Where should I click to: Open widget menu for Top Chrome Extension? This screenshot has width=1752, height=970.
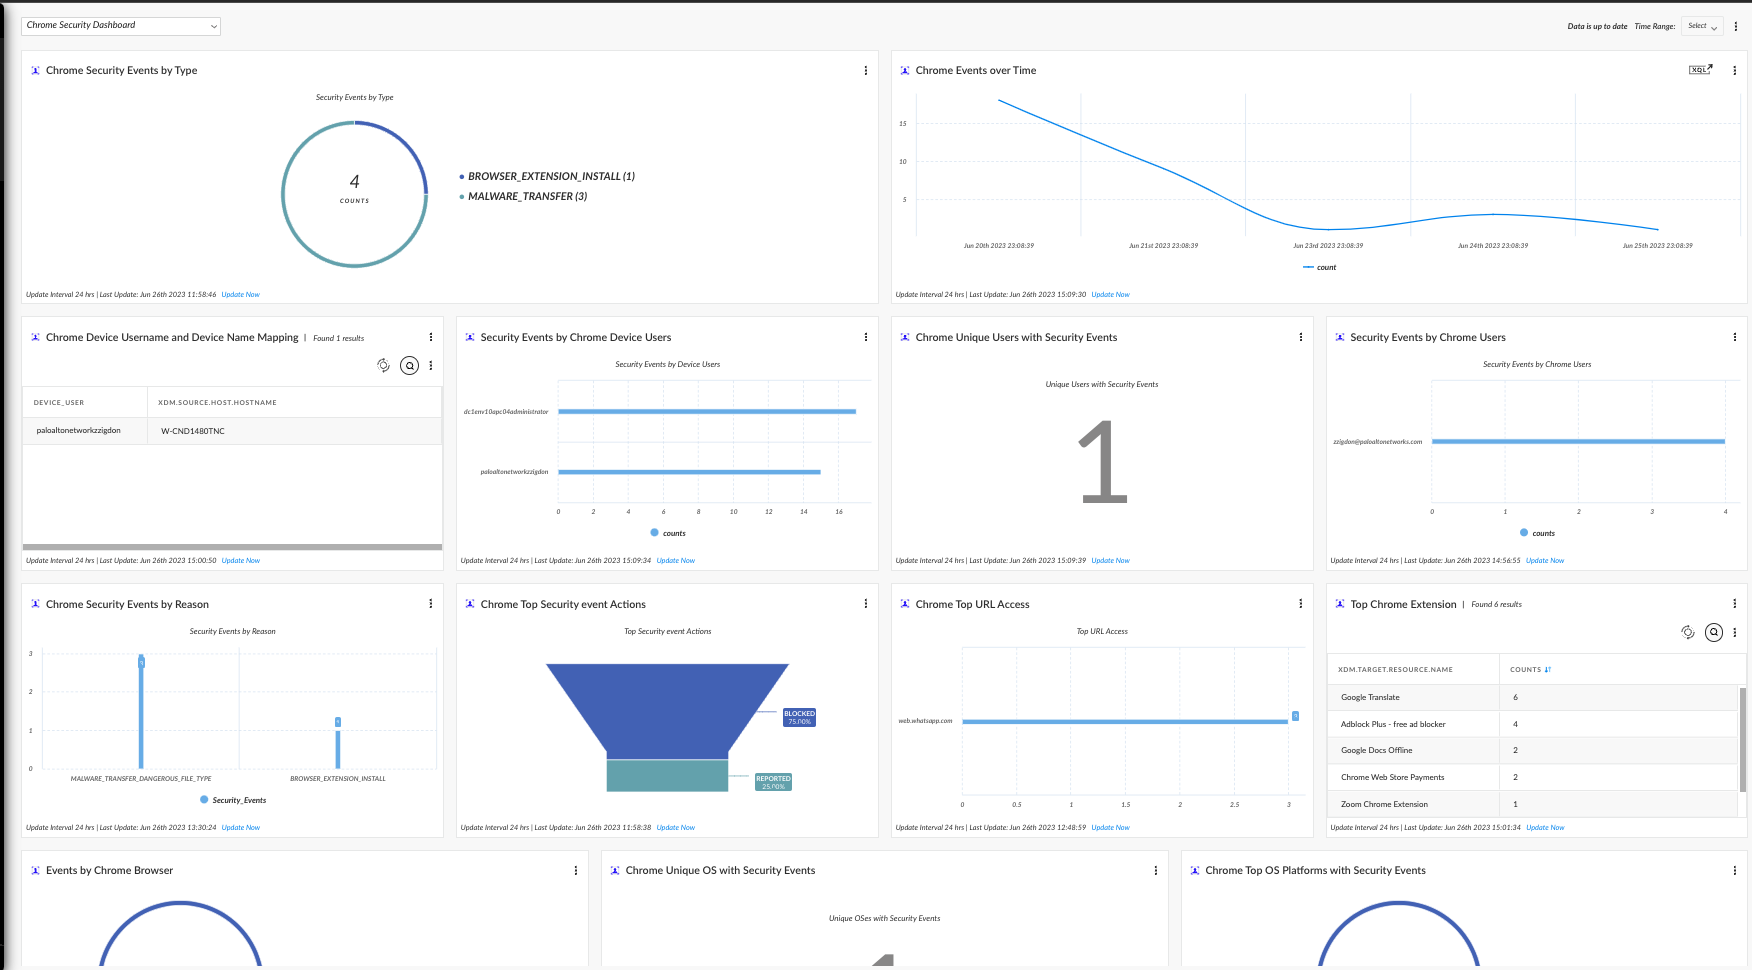tap(1735, 604)
